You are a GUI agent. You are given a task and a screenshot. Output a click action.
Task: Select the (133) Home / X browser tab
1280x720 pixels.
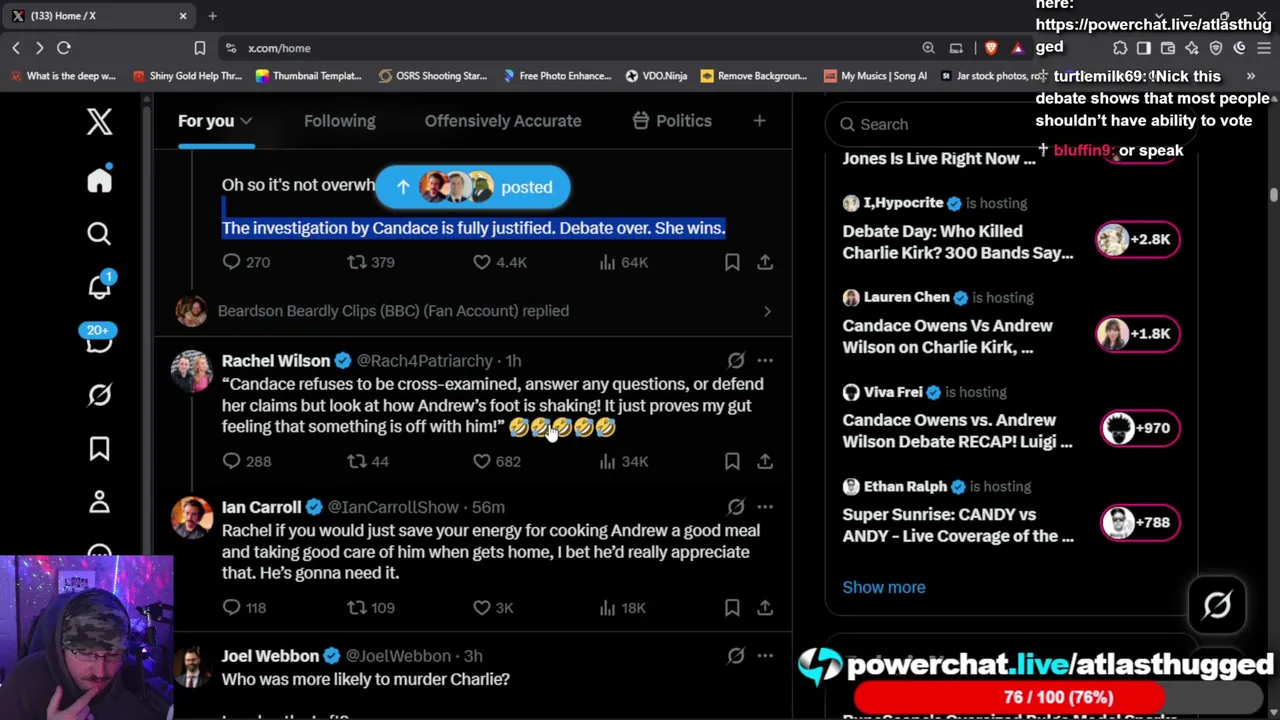[100, 16]
